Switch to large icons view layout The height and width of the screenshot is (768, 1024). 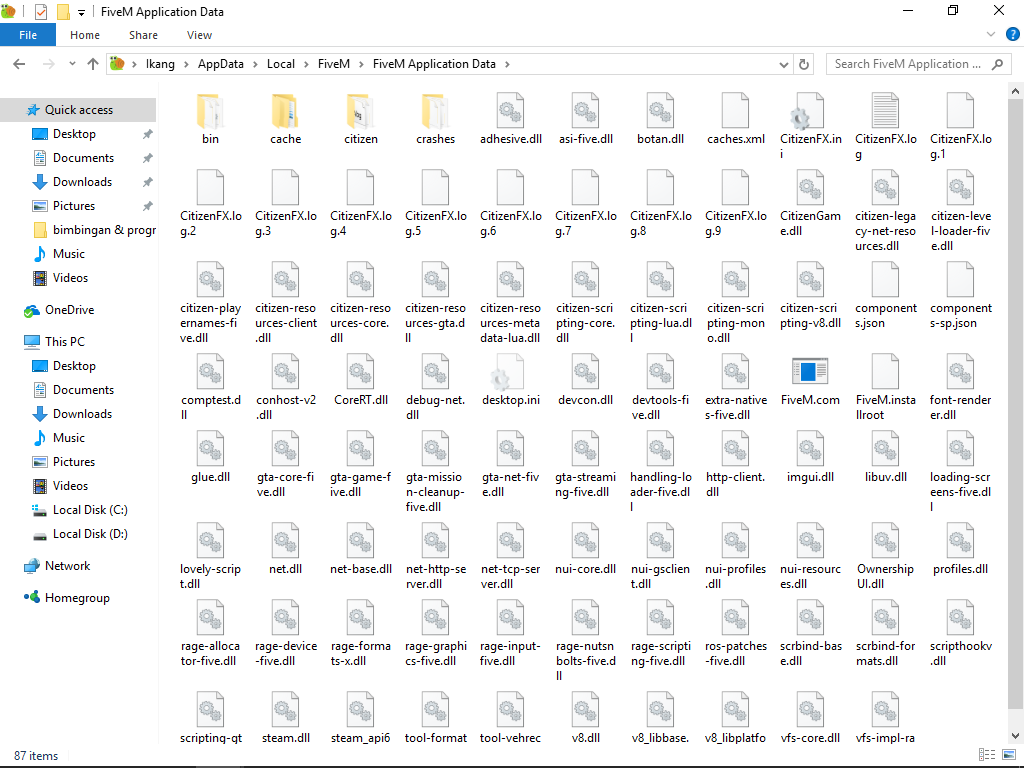click(1010, 755)
